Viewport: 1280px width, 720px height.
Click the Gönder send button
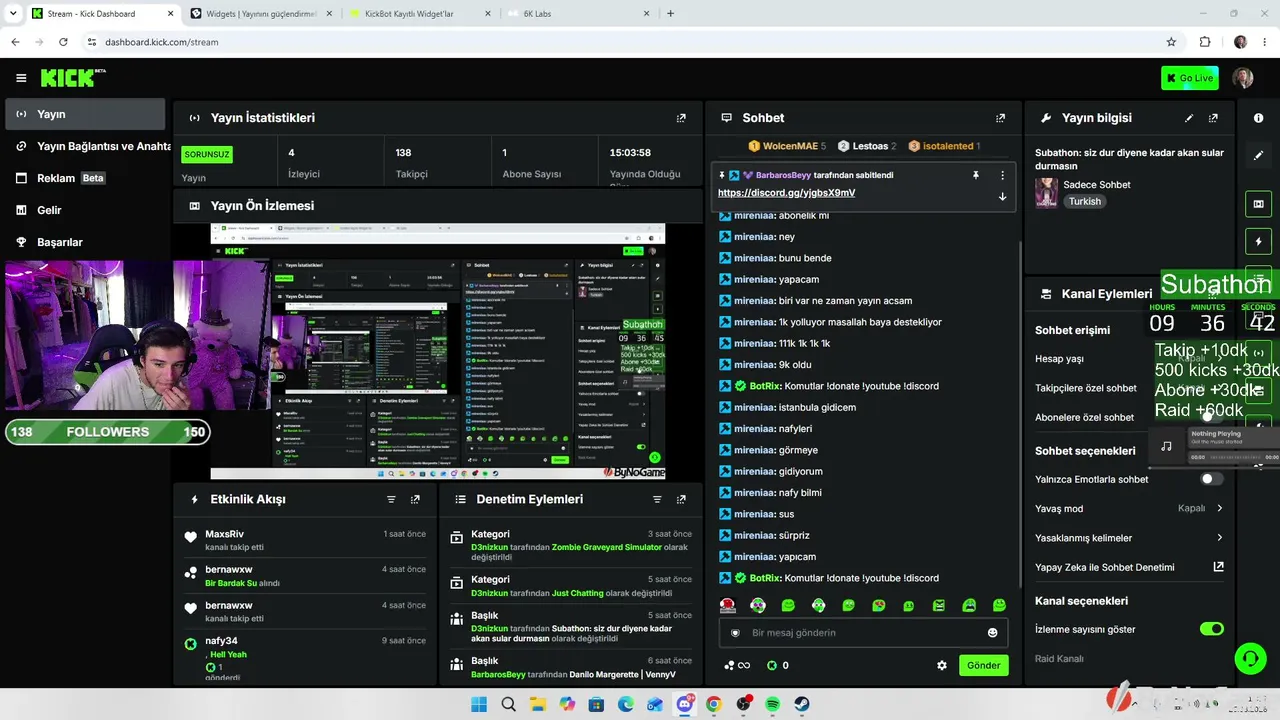tap(983, 665)
